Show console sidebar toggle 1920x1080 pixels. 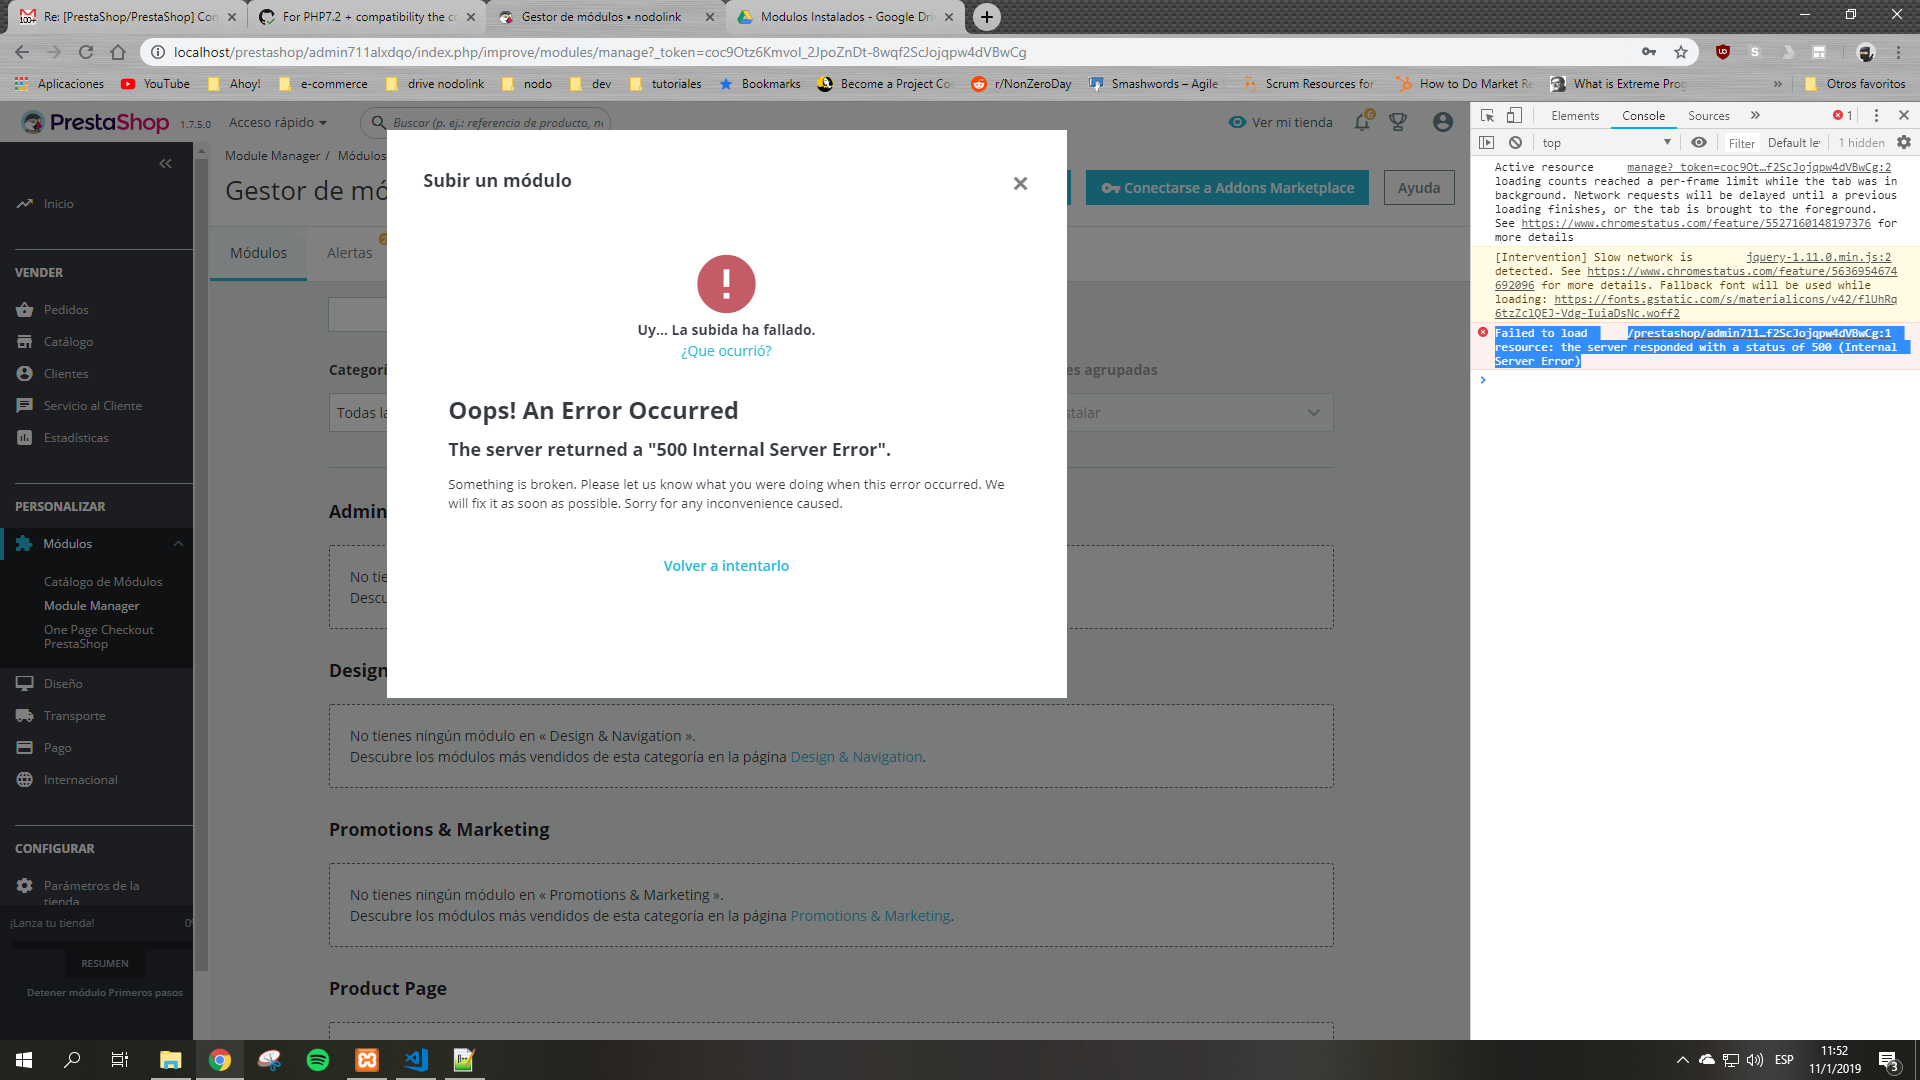1487,143
